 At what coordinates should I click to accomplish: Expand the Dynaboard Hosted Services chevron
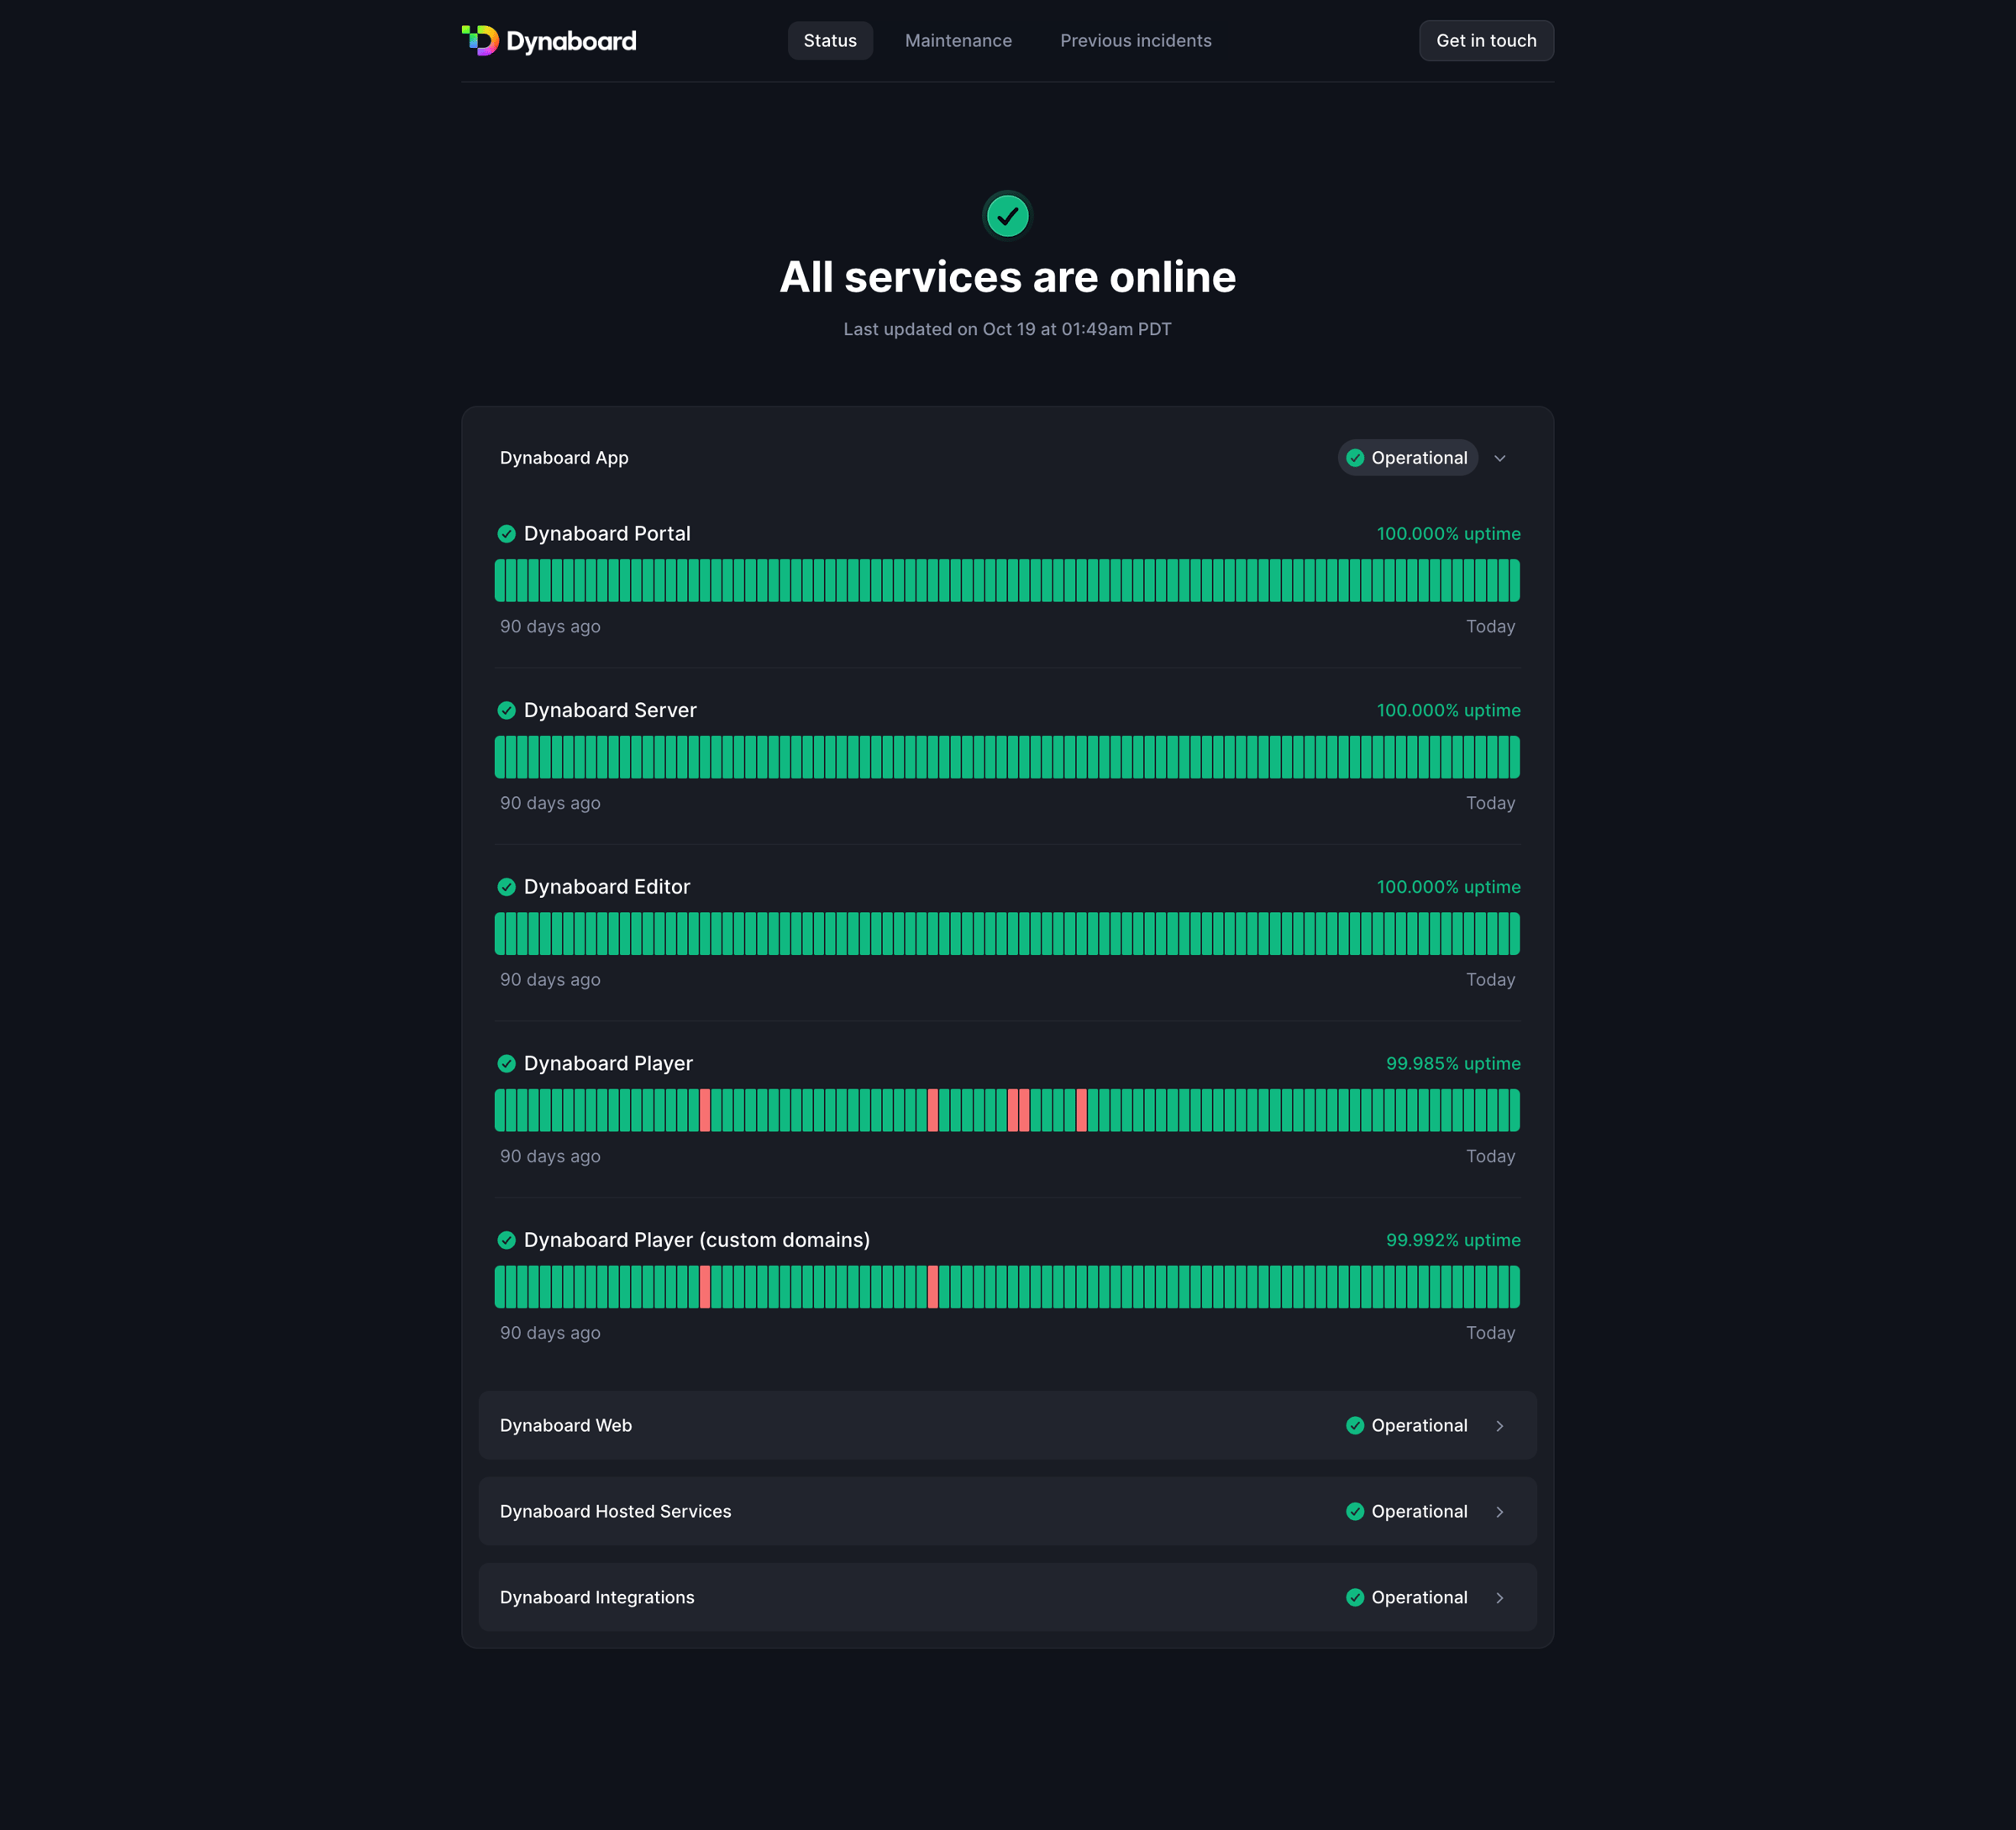coord(1499,1512)
